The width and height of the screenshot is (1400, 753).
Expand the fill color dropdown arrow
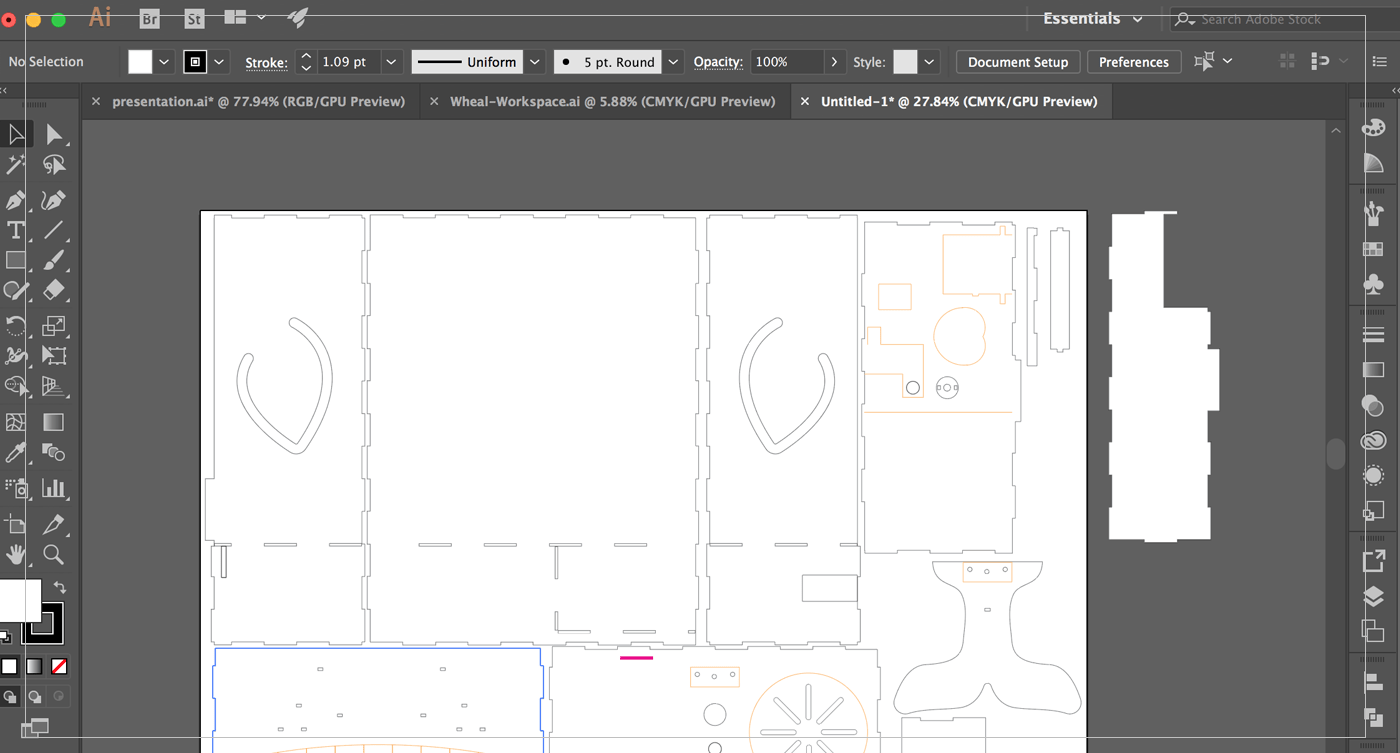pos(165,62)
